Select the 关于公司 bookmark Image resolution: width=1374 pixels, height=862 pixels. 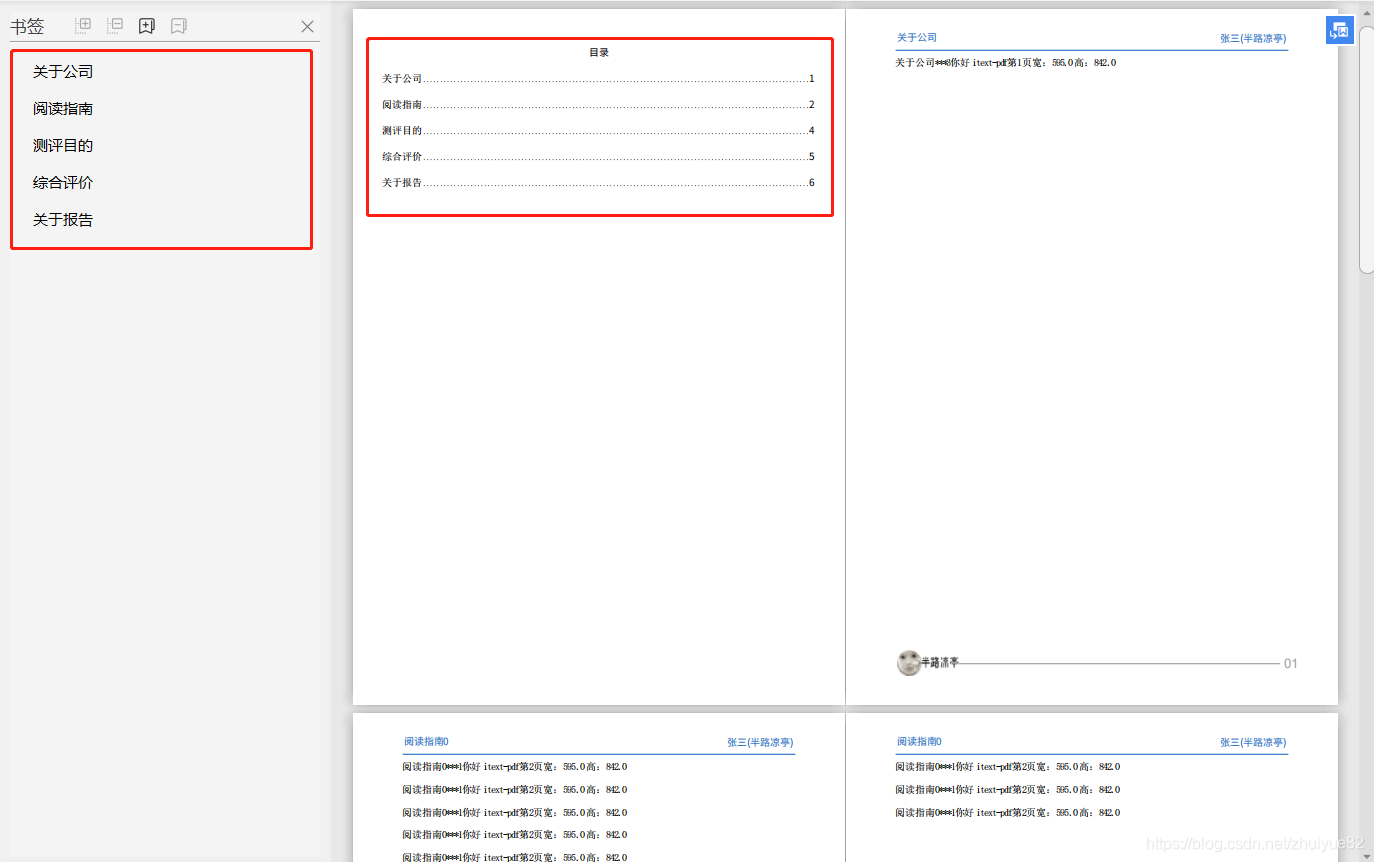click(x=62, y=71)
